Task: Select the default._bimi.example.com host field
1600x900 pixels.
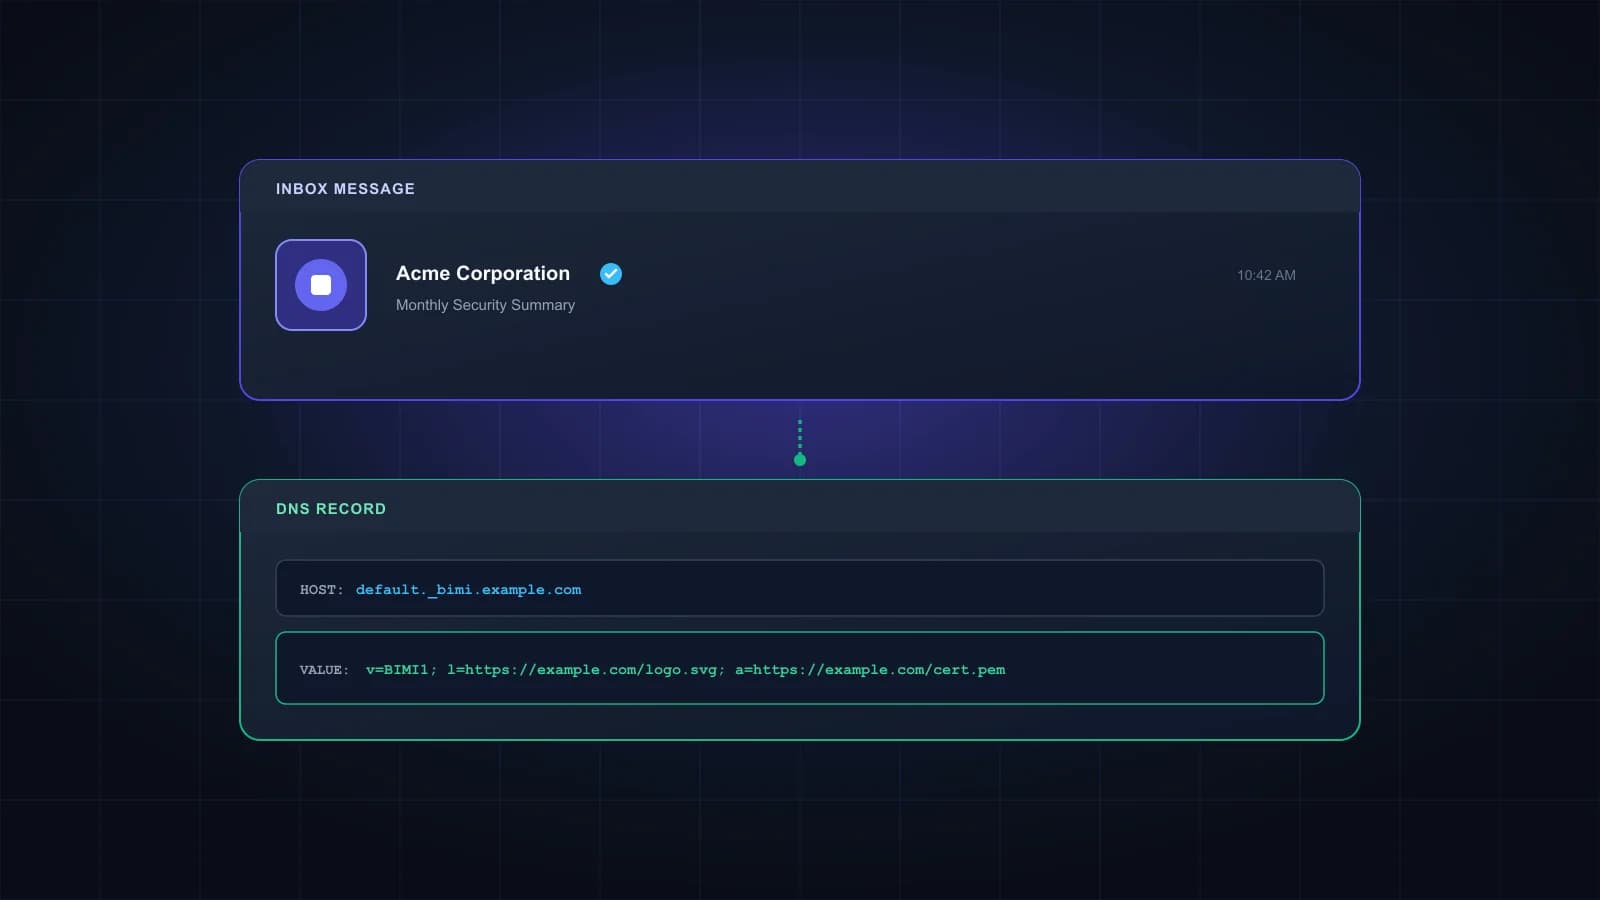Action: (800, 588)
